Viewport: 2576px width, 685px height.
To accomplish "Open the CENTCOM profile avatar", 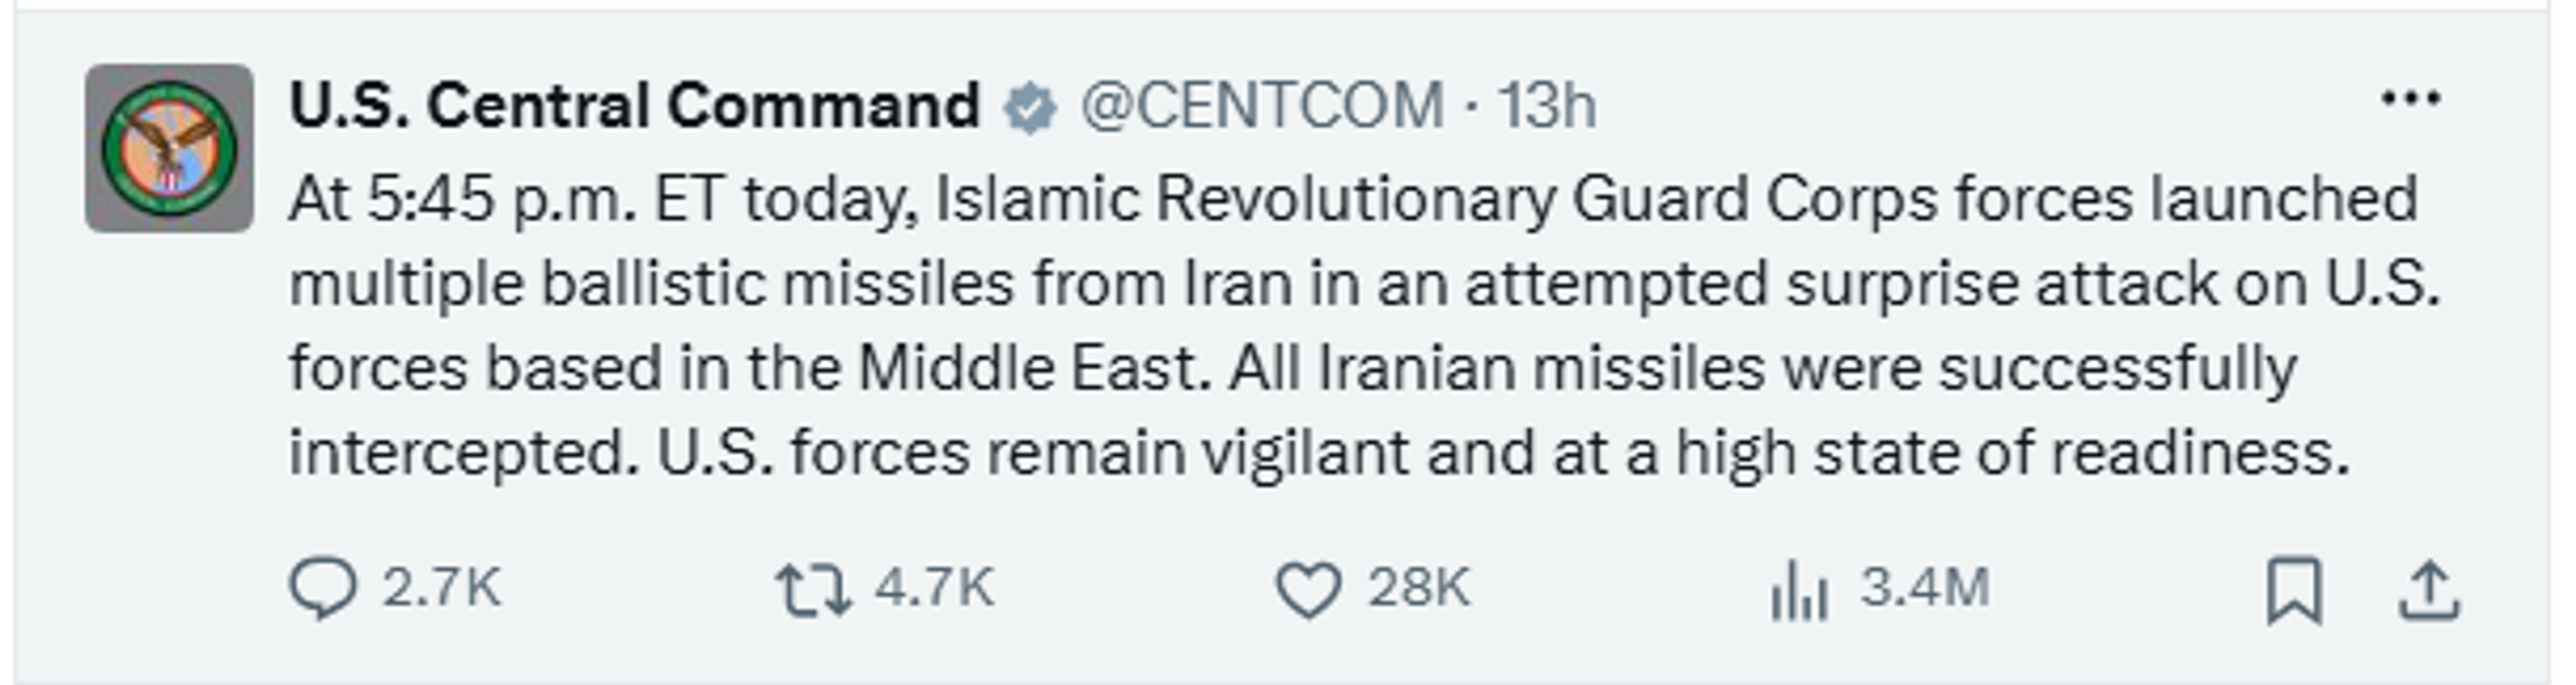I will (169, 149).
